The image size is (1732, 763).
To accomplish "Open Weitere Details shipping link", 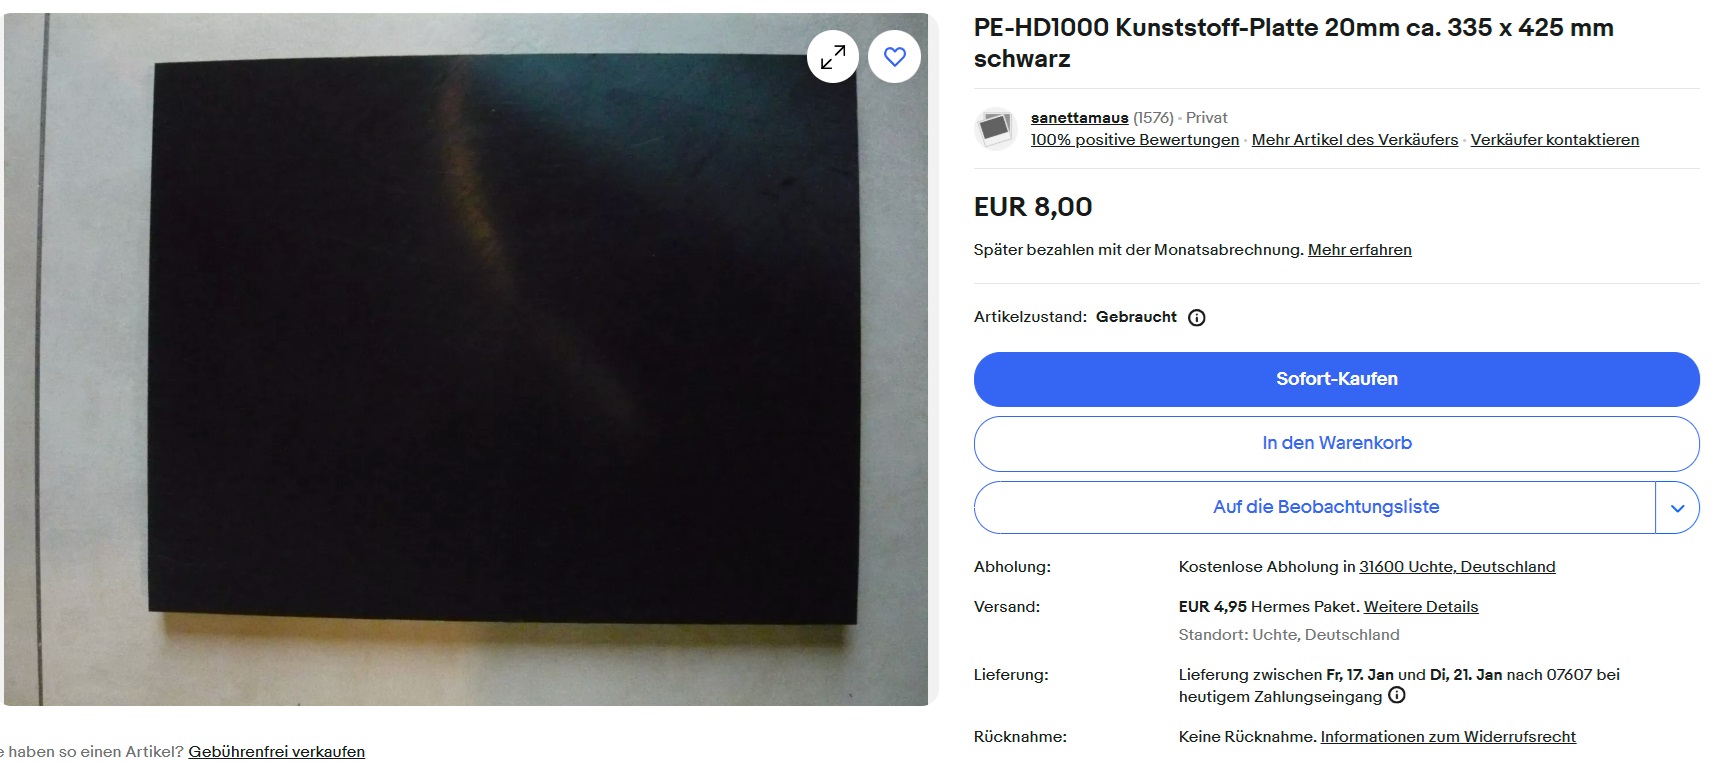I will (x=1421, y=607).
